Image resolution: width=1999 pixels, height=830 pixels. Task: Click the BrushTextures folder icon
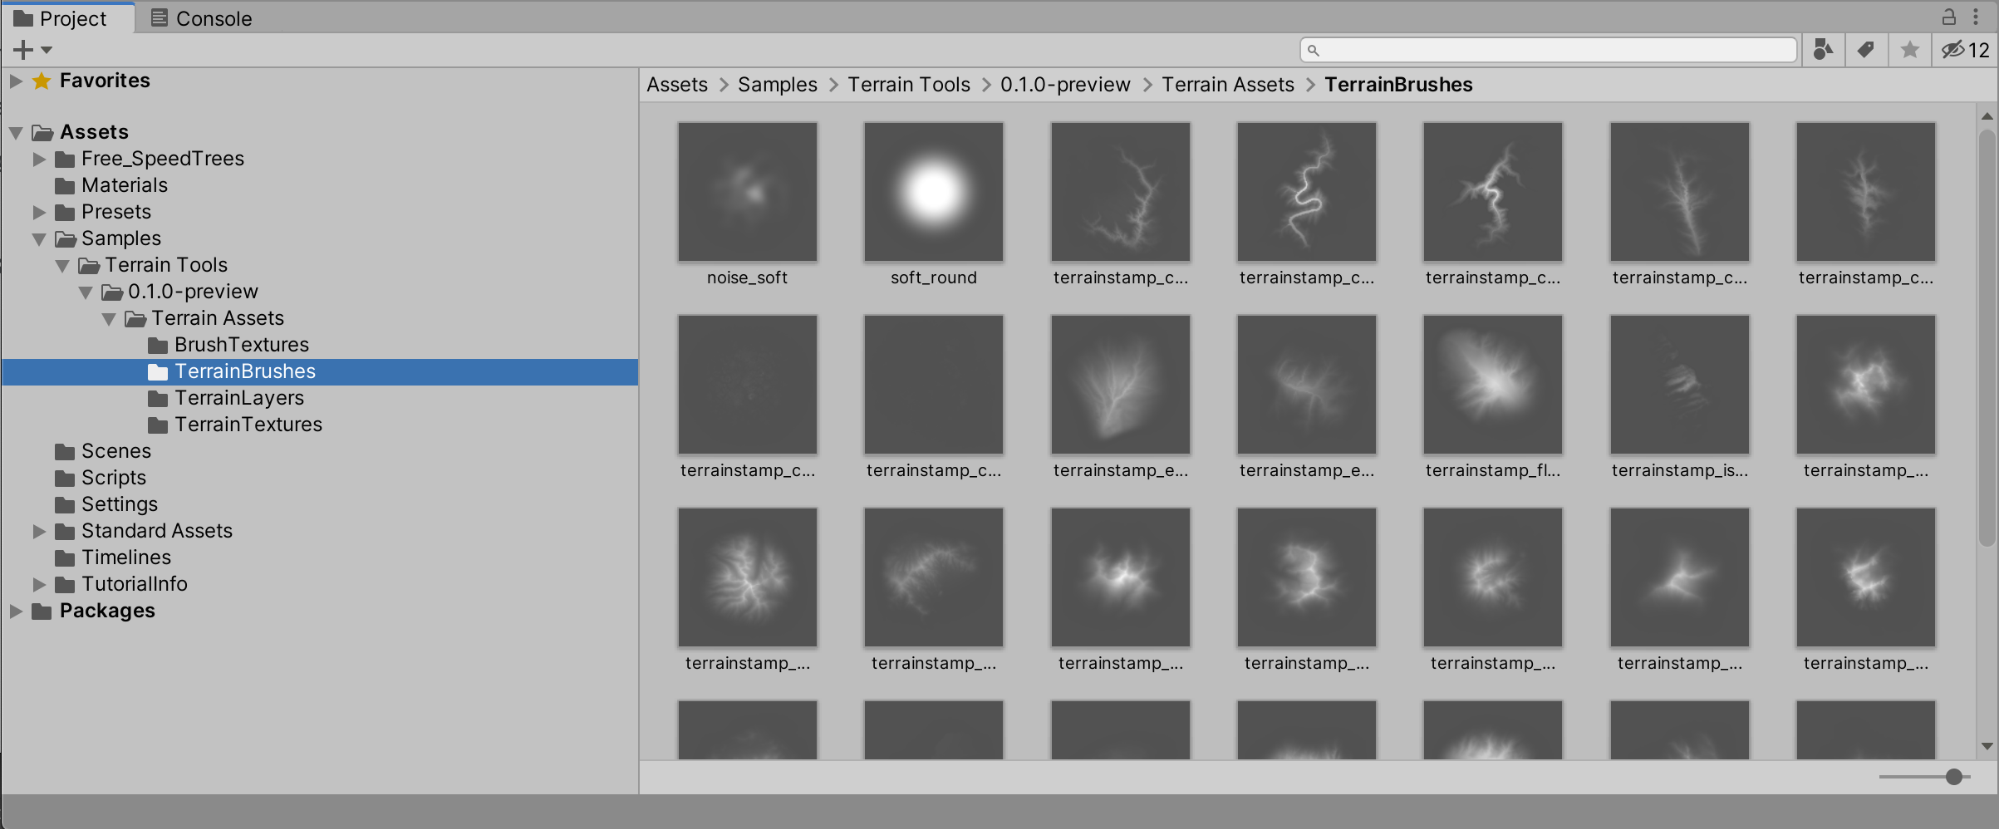[x=158, y=345]
